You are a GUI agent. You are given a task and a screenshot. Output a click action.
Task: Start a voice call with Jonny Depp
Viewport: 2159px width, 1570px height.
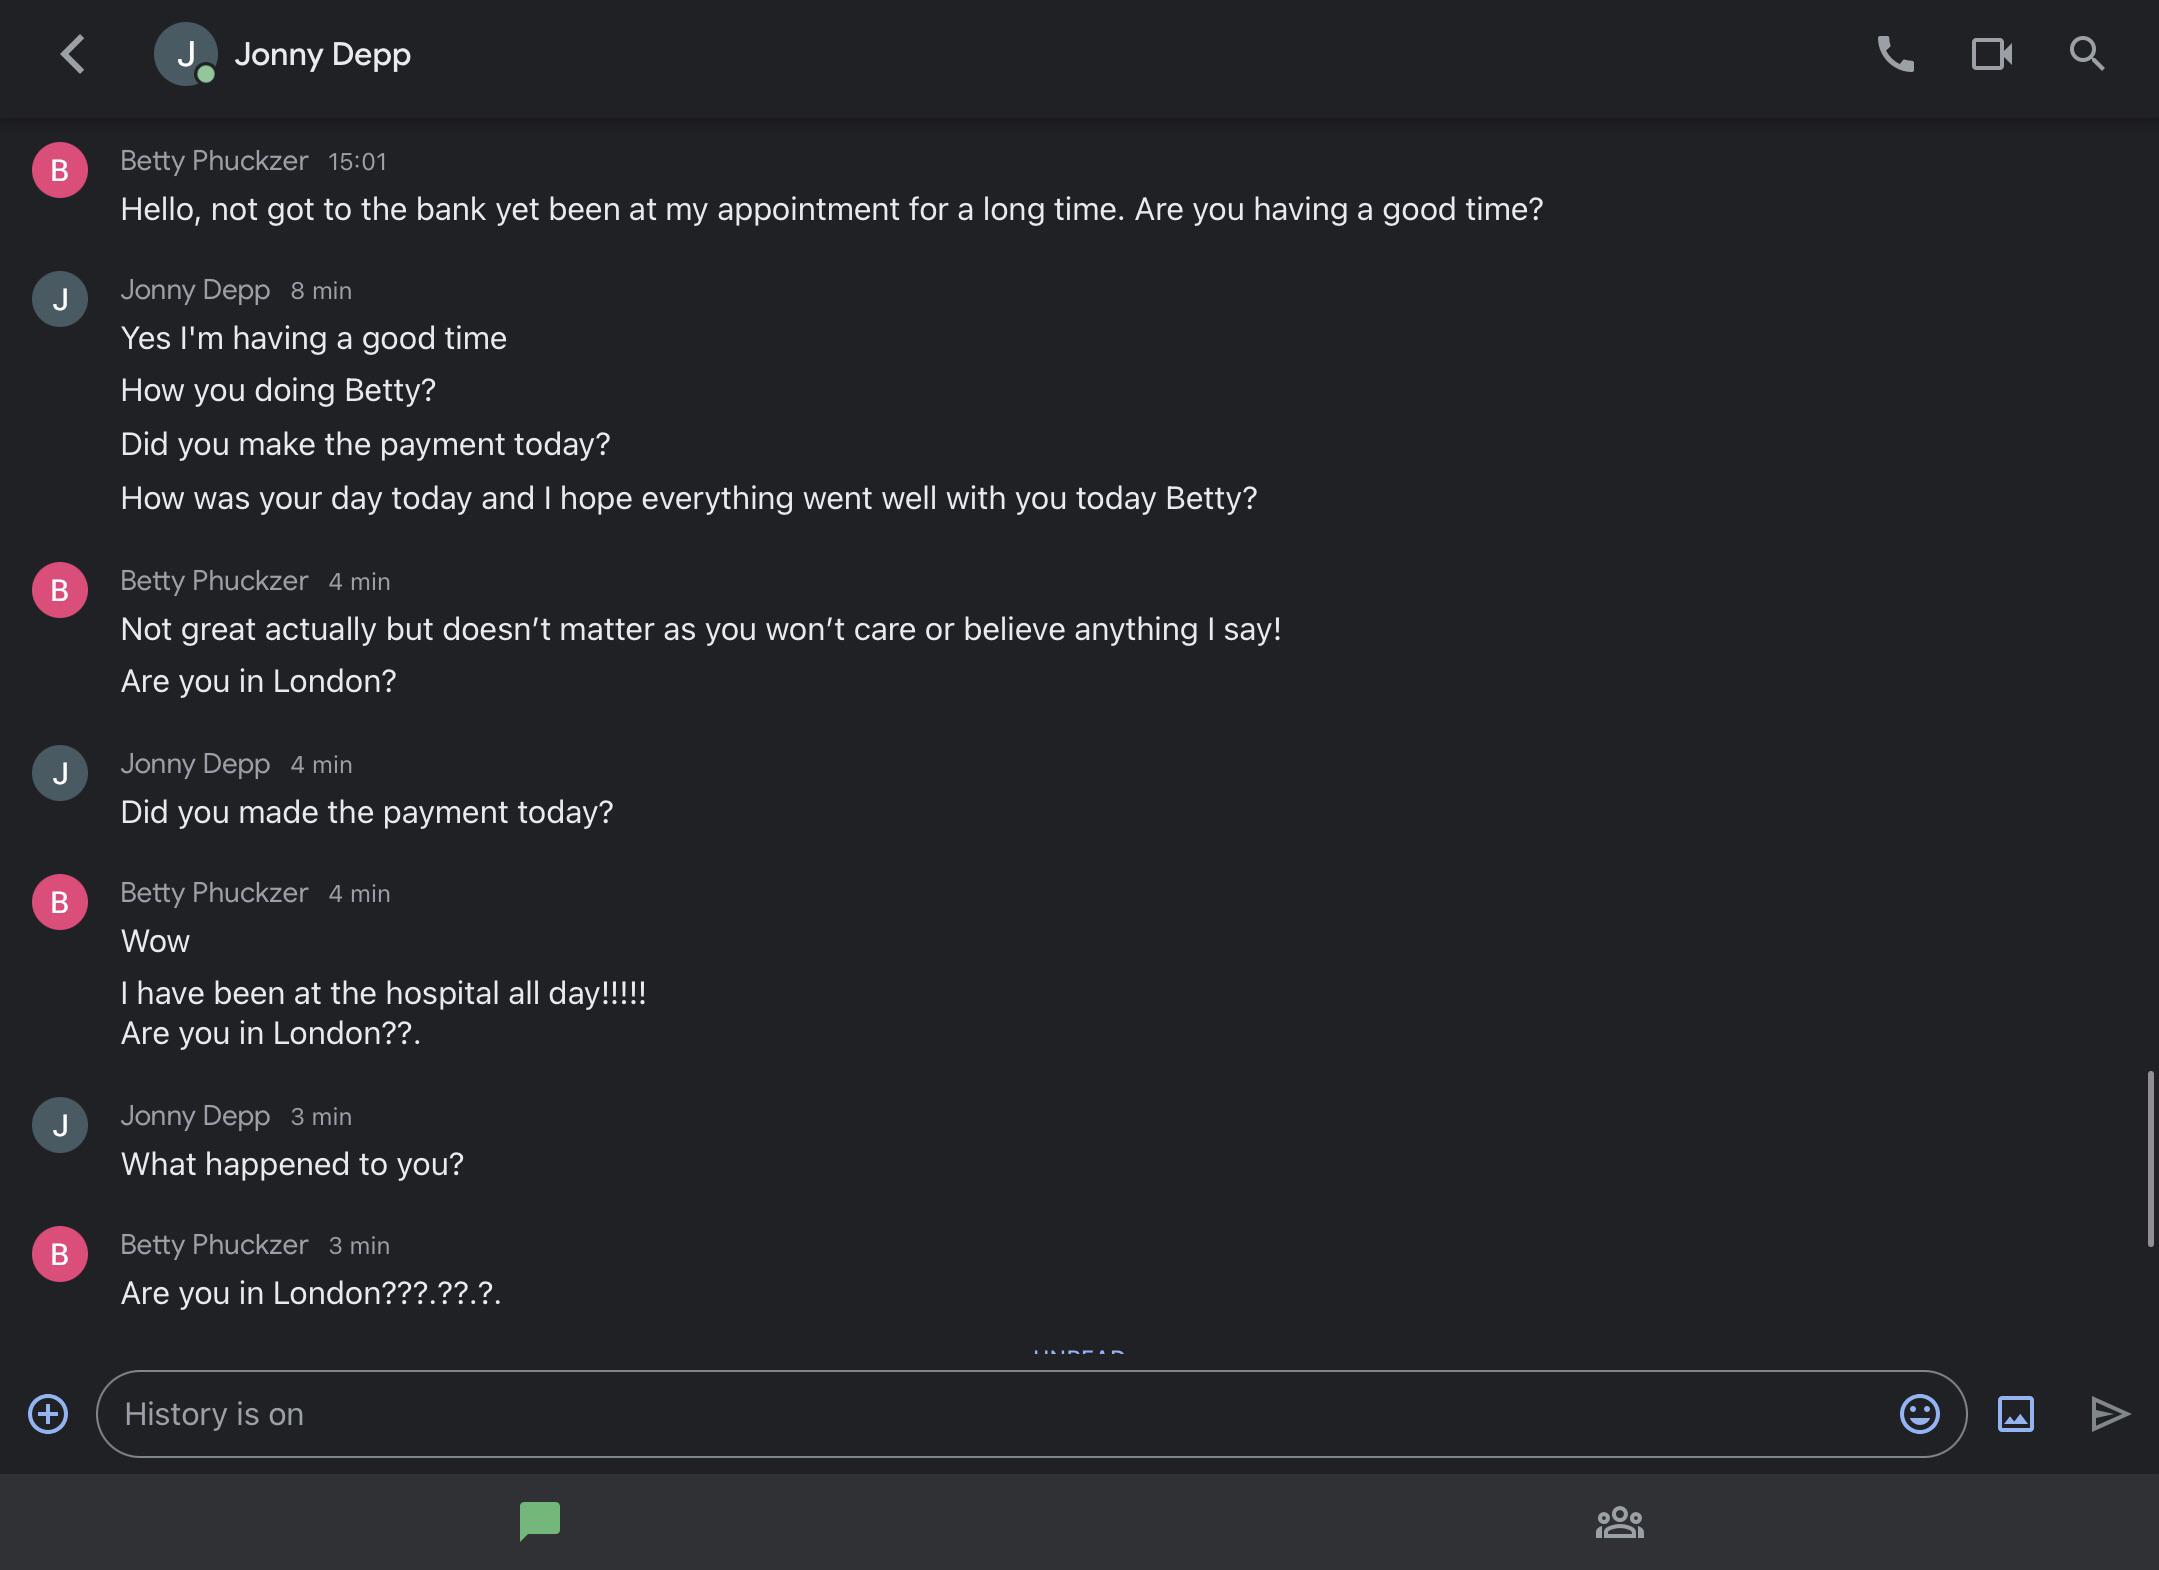point(1895,54)
